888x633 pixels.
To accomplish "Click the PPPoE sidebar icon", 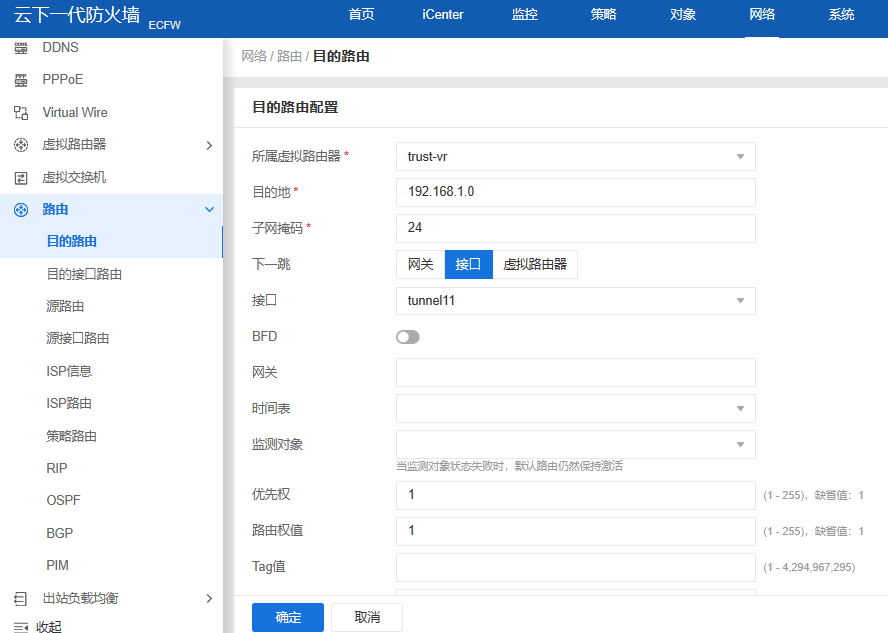I will 21,80.
